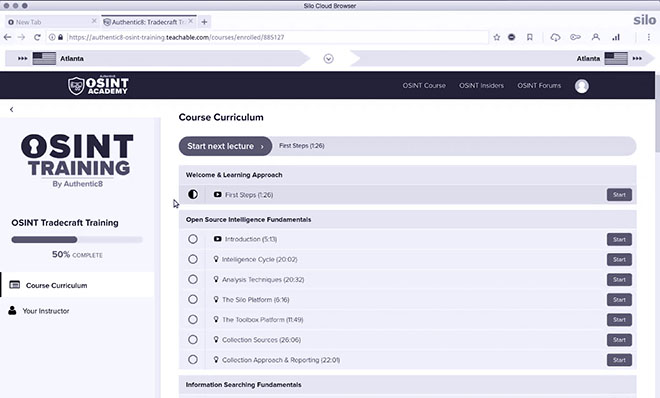Open the user profile icon in toolbar
The image size is (660, 398).
(596, 37)
